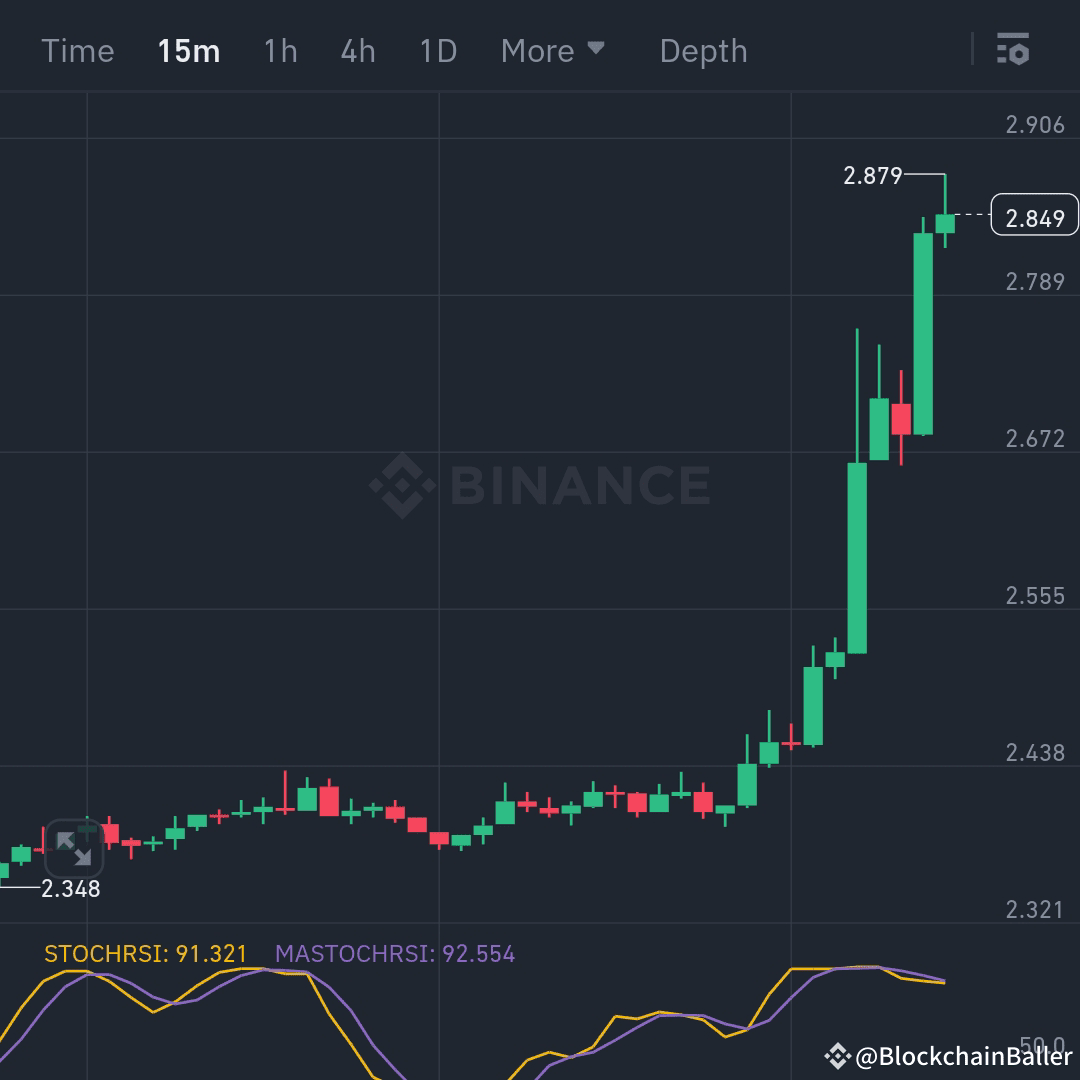The image size is (1080, 1080).
Task: Switch to the 1h timeframe tab
Action: pyautogui.click(x=279, y=51)
